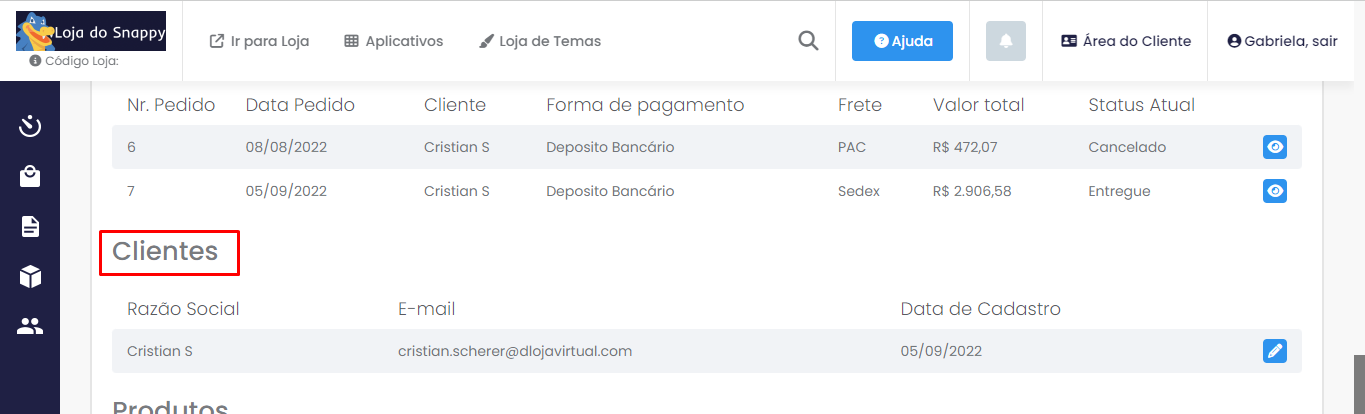Open the search magnifier icon
This screenshot has width=1365, height=414.
point(808,41)
